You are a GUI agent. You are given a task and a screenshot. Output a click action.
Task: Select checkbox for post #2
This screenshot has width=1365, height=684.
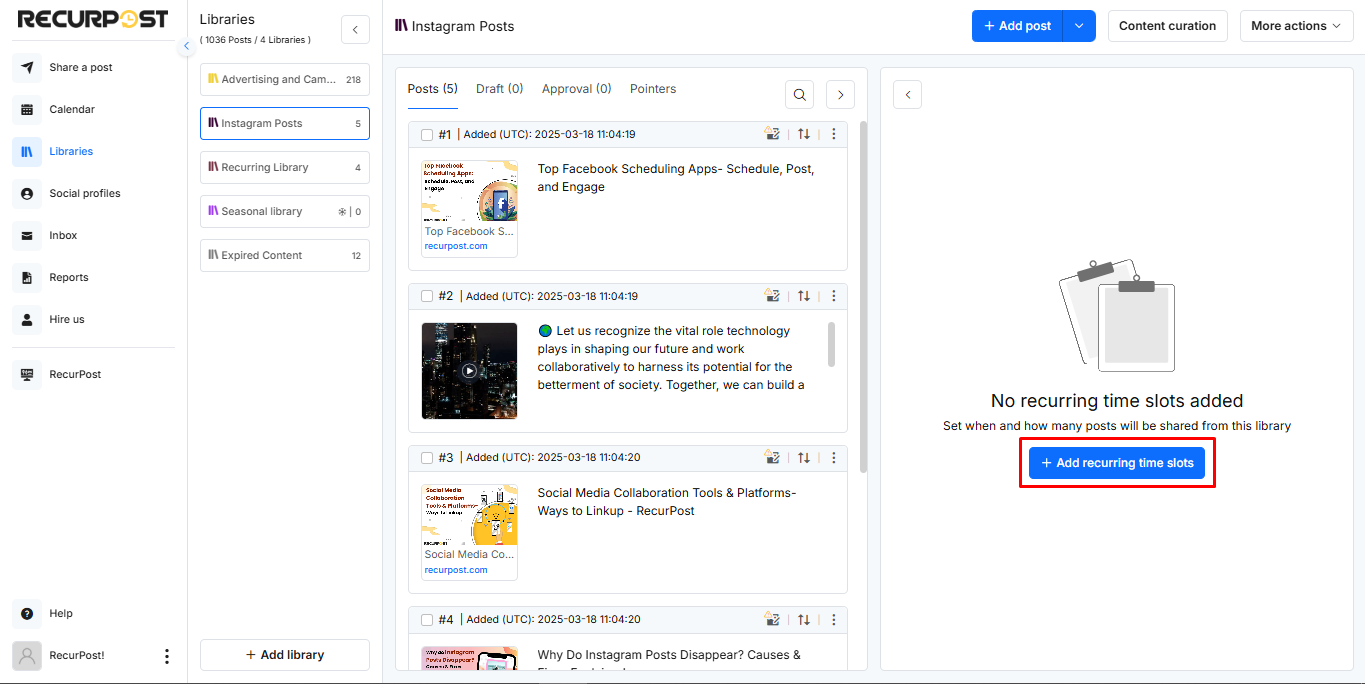tap(427, 297)
